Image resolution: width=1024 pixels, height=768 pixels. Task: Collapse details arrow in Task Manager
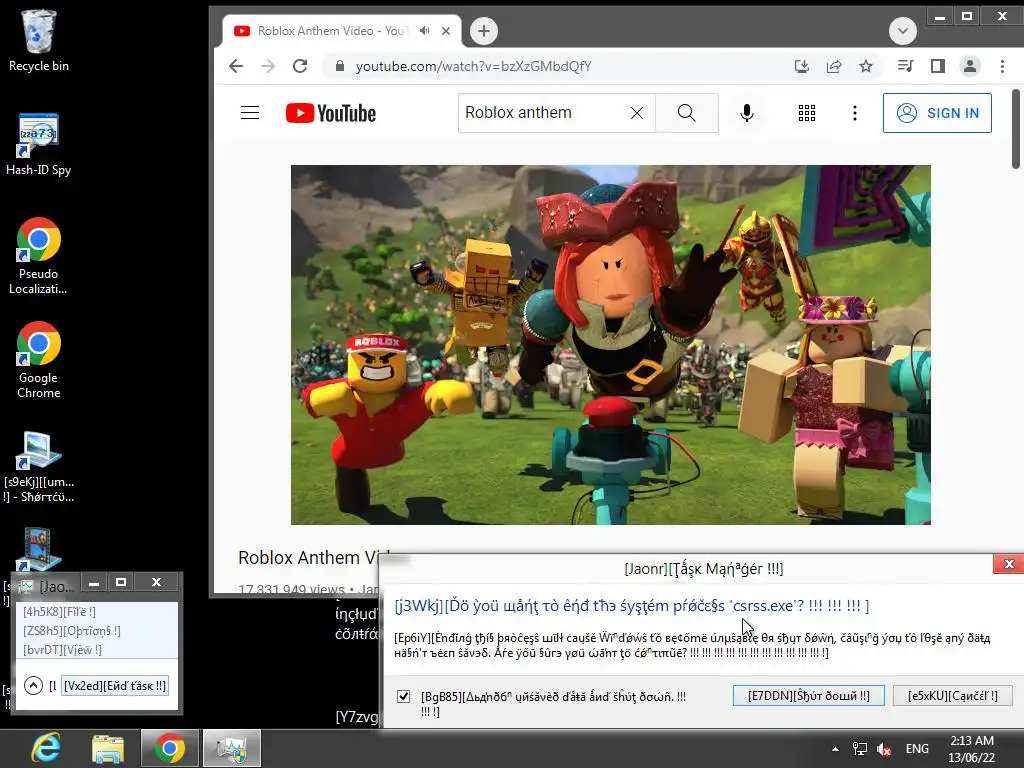click(33, 686)
